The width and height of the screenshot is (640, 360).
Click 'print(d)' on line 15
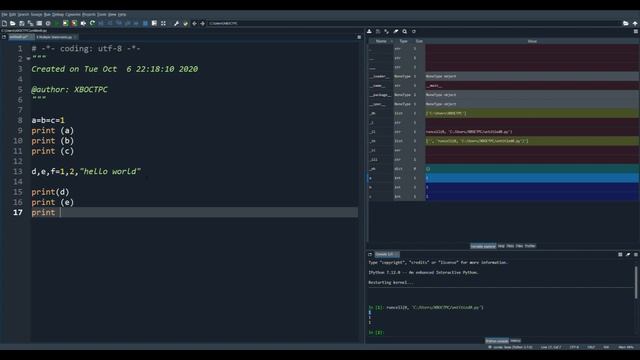coord(50,192)
